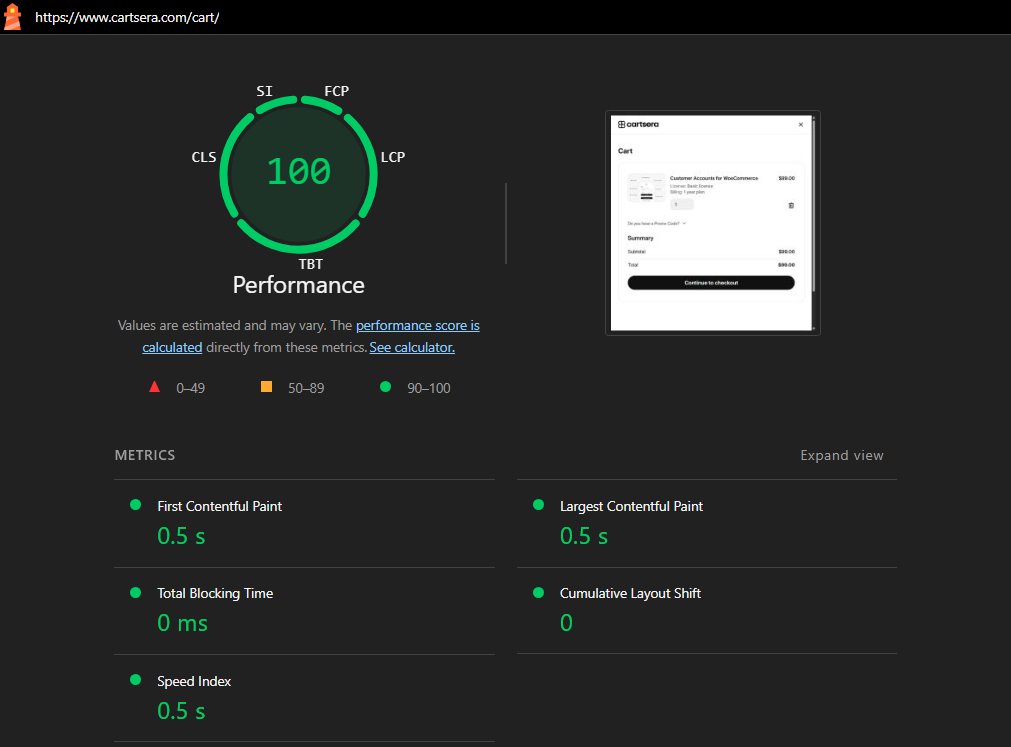Image resolution: width=1011 pixels, height=747 pixels.
Task: Open the See calculator link
Action: pos(412,347)
